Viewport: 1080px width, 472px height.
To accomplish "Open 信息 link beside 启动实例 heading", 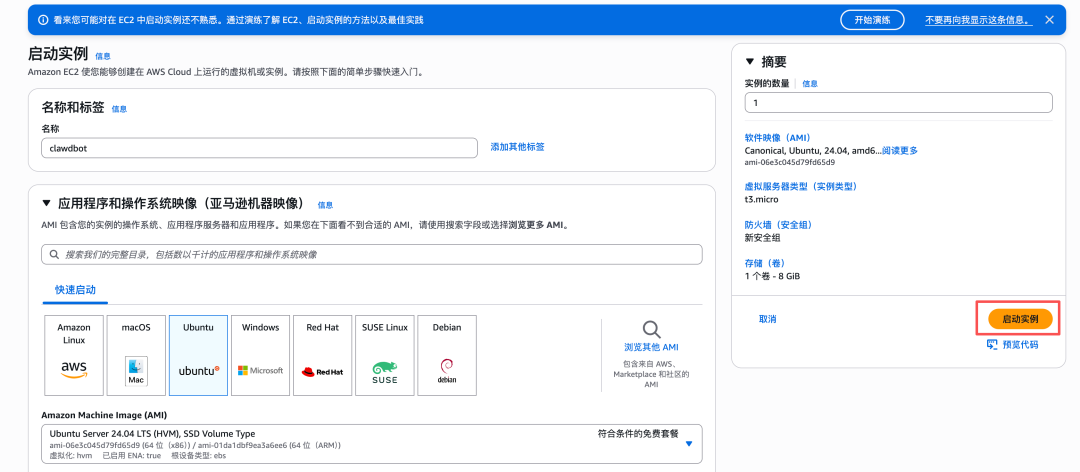I will [x=103, y=57].
